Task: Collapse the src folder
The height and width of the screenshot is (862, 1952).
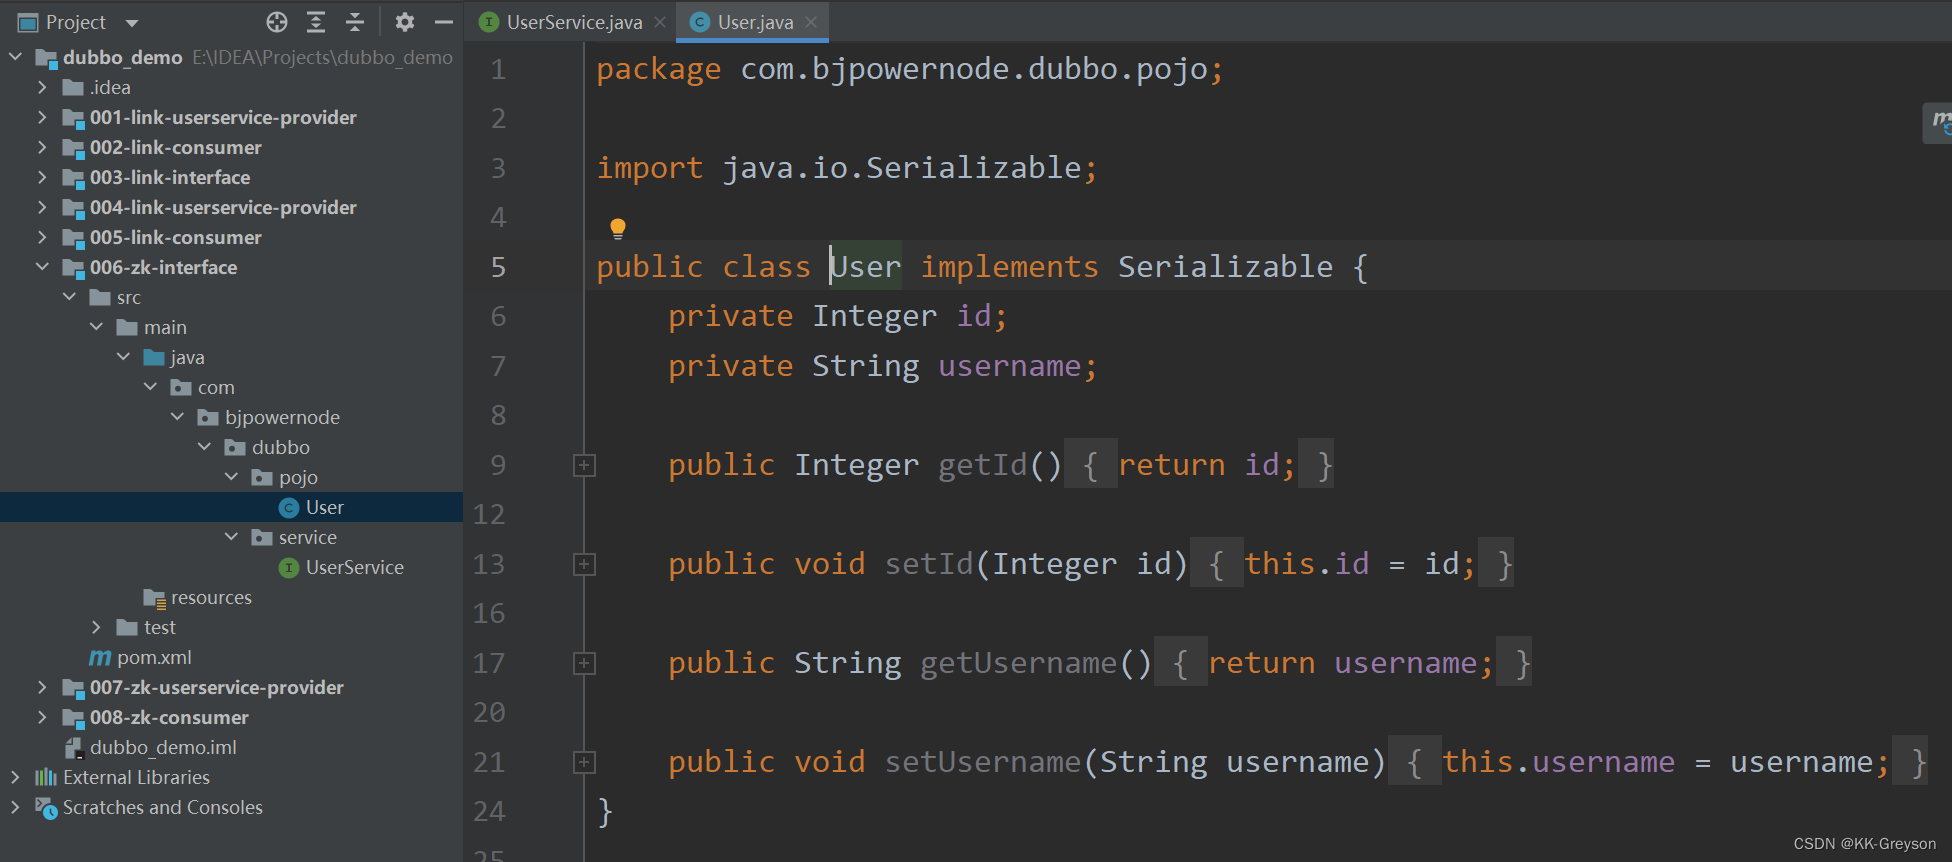Action: coord(69,297)
